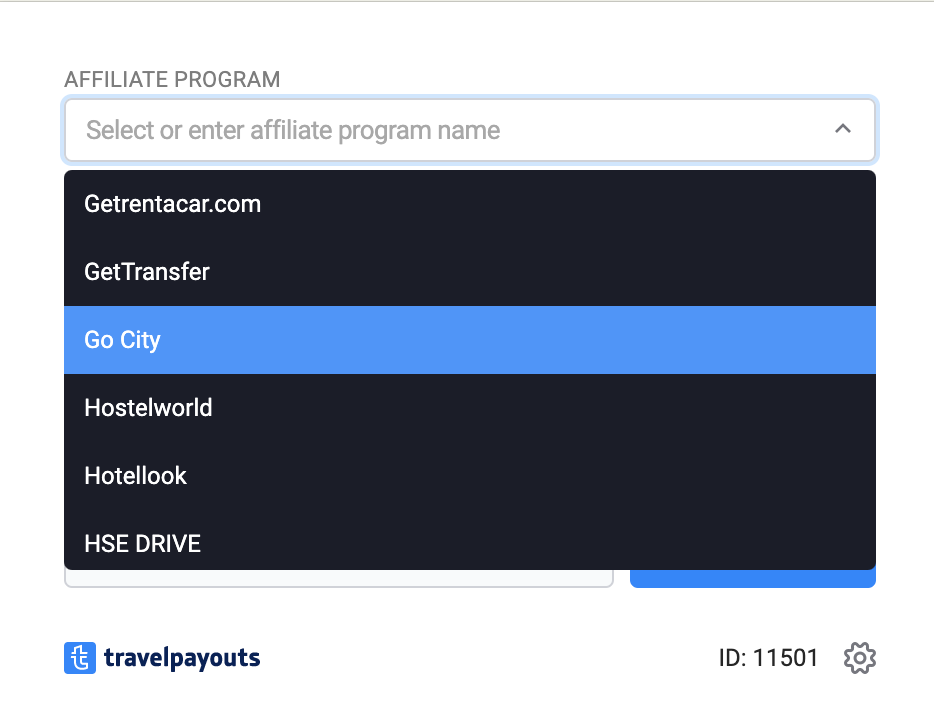
Task: Collapse the affiliate program dropdown chevron
Action: coord(843,129)
